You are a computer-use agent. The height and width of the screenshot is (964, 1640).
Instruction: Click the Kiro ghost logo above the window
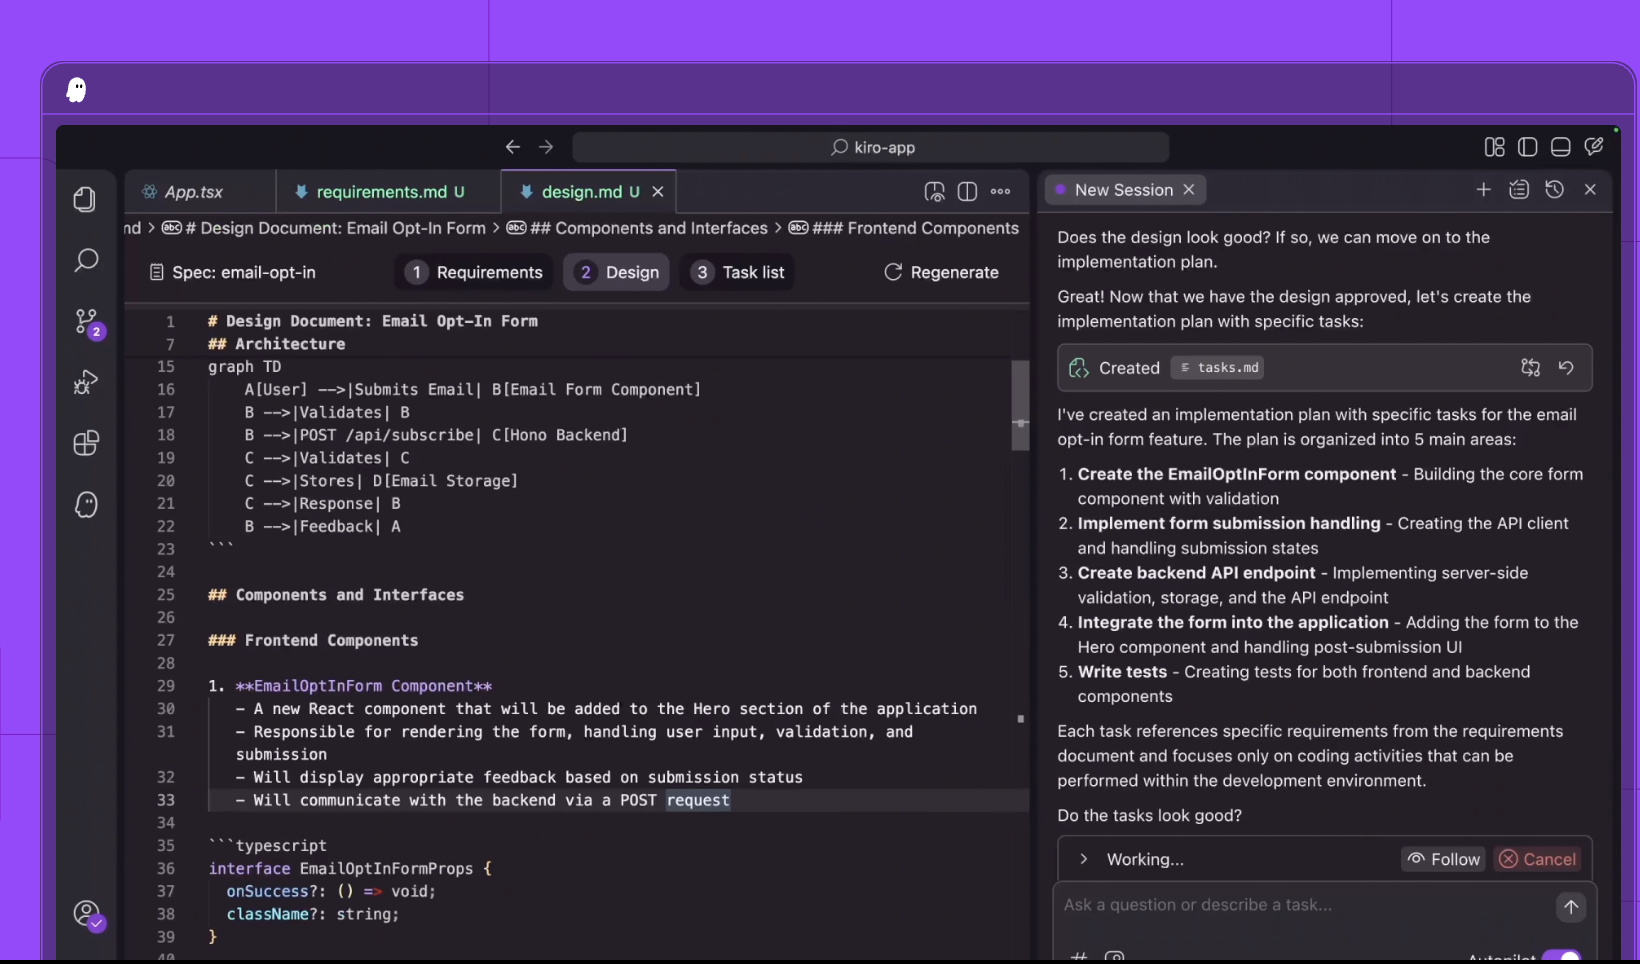tap(76, 90)
